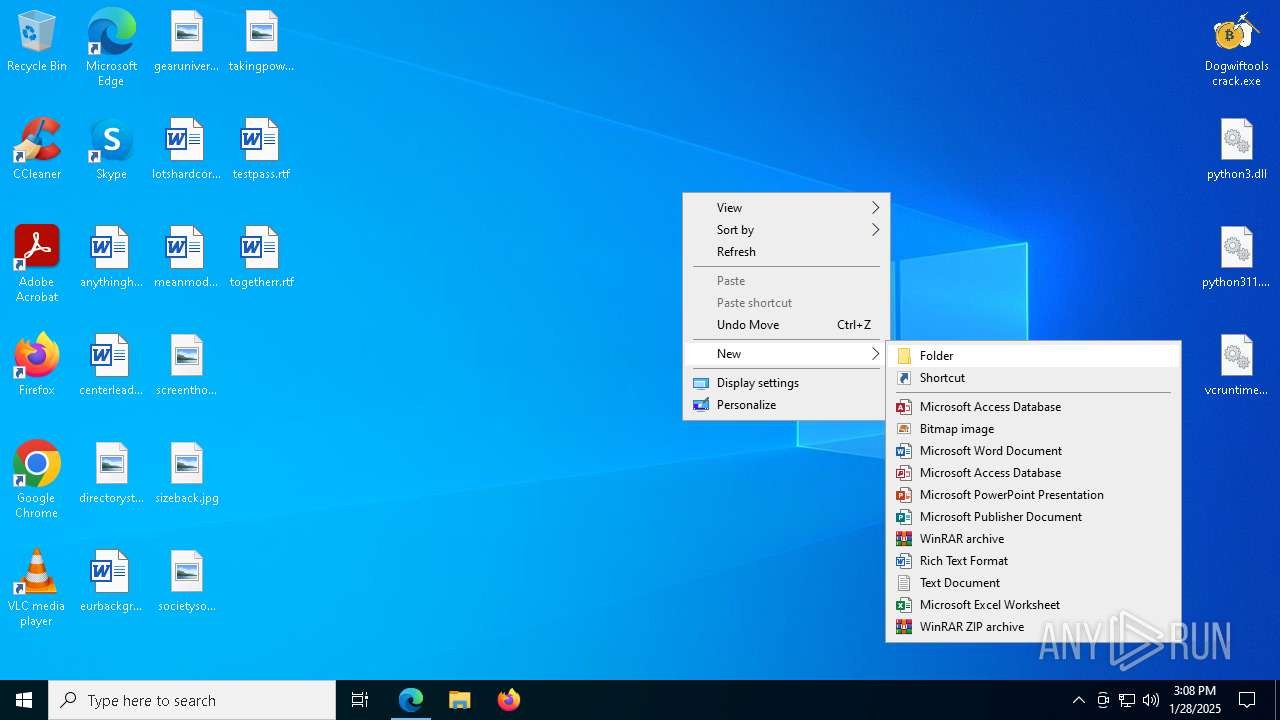
Task: Create new Microsoft Publisher Document
Action: (x=1033, y=517)
